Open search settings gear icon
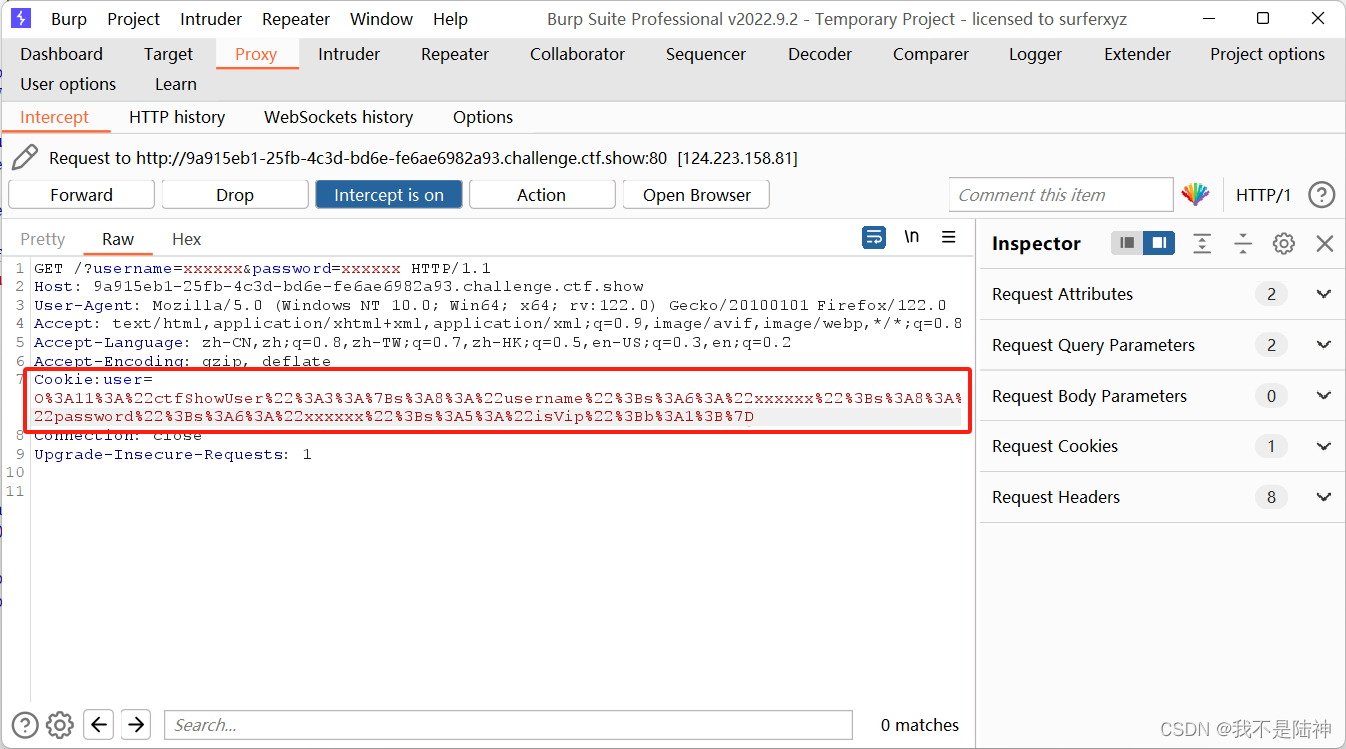The width and height of the screenshot is (1346, 749). point(60,725)
